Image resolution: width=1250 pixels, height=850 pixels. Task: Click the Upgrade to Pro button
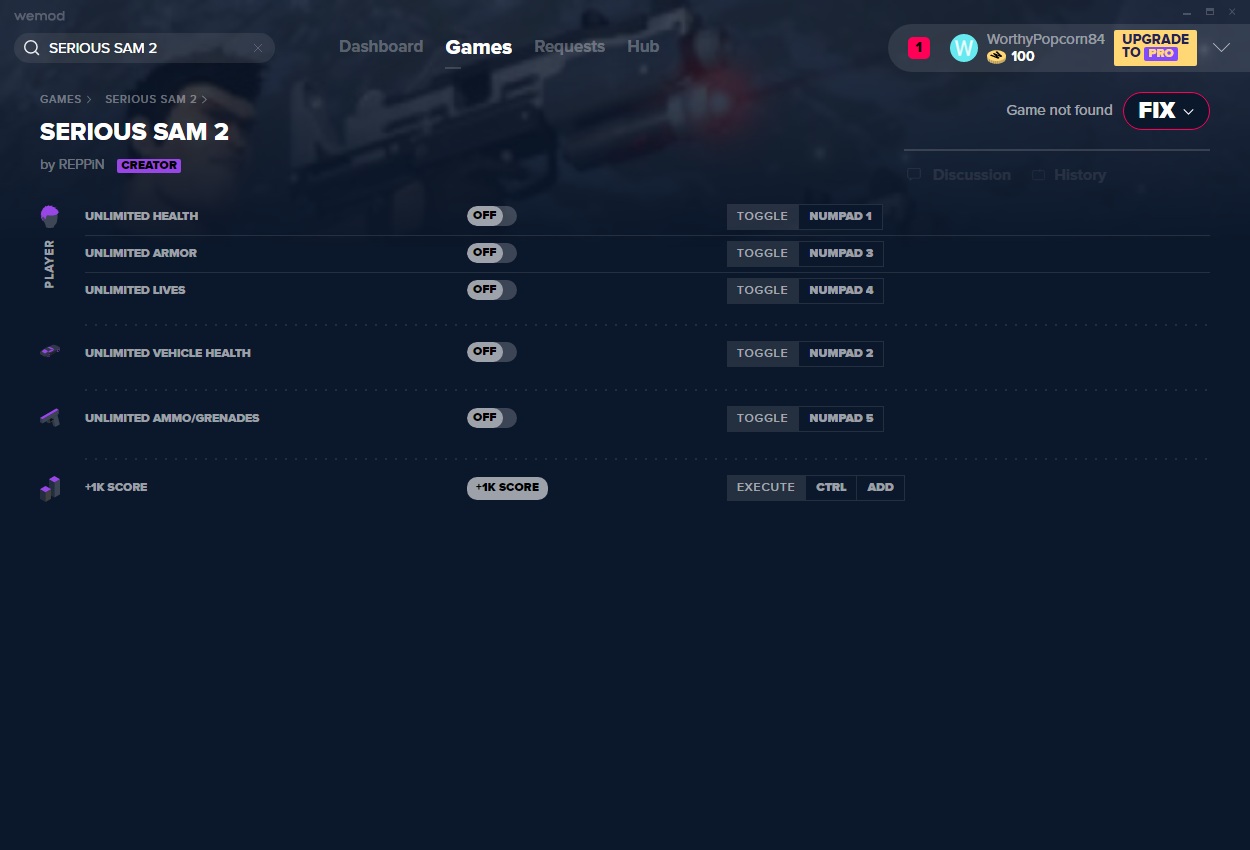pyautogui.click(x=1154, y=47)
